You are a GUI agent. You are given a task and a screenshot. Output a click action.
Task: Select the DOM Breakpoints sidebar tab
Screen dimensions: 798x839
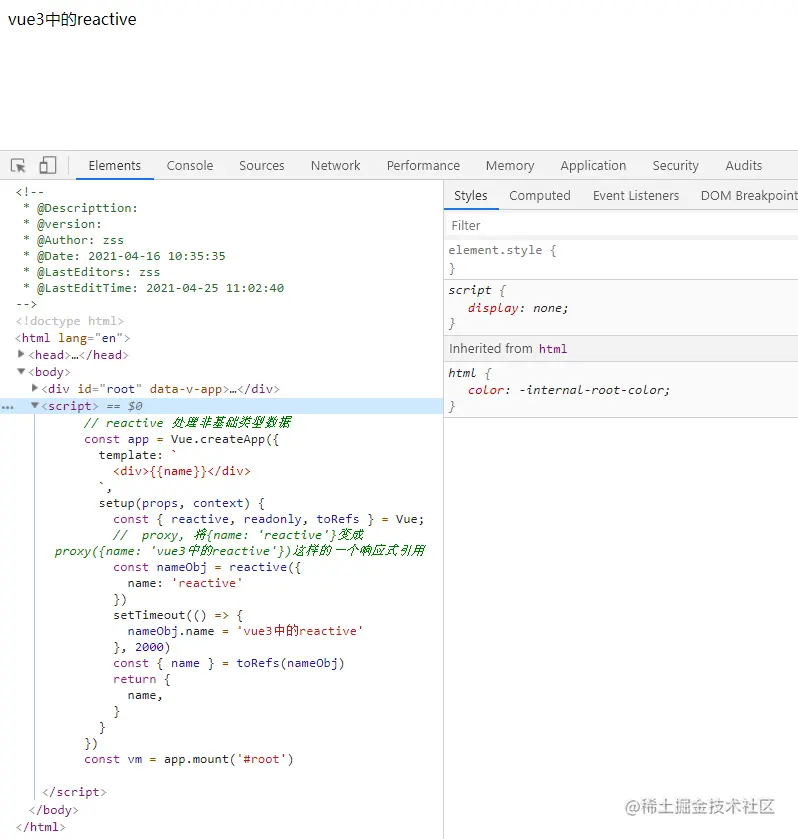749,196
